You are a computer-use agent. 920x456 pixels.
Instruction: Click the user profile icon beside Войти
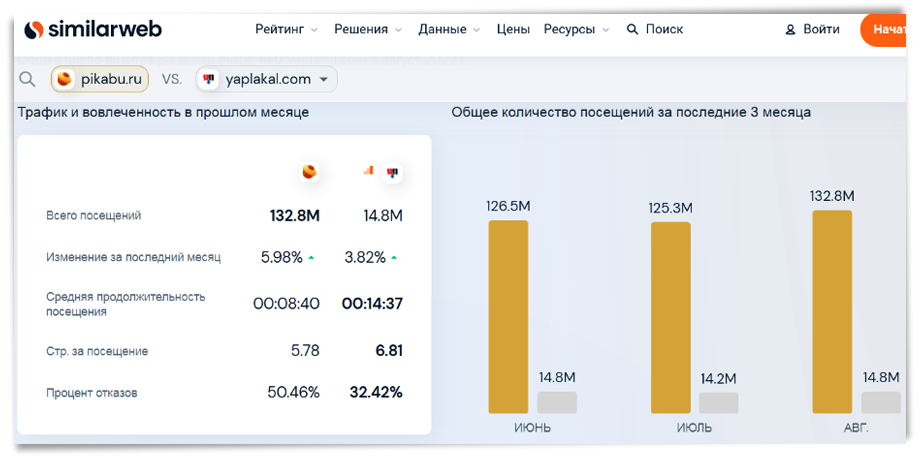pyautogui.click(x=790, y=29)
